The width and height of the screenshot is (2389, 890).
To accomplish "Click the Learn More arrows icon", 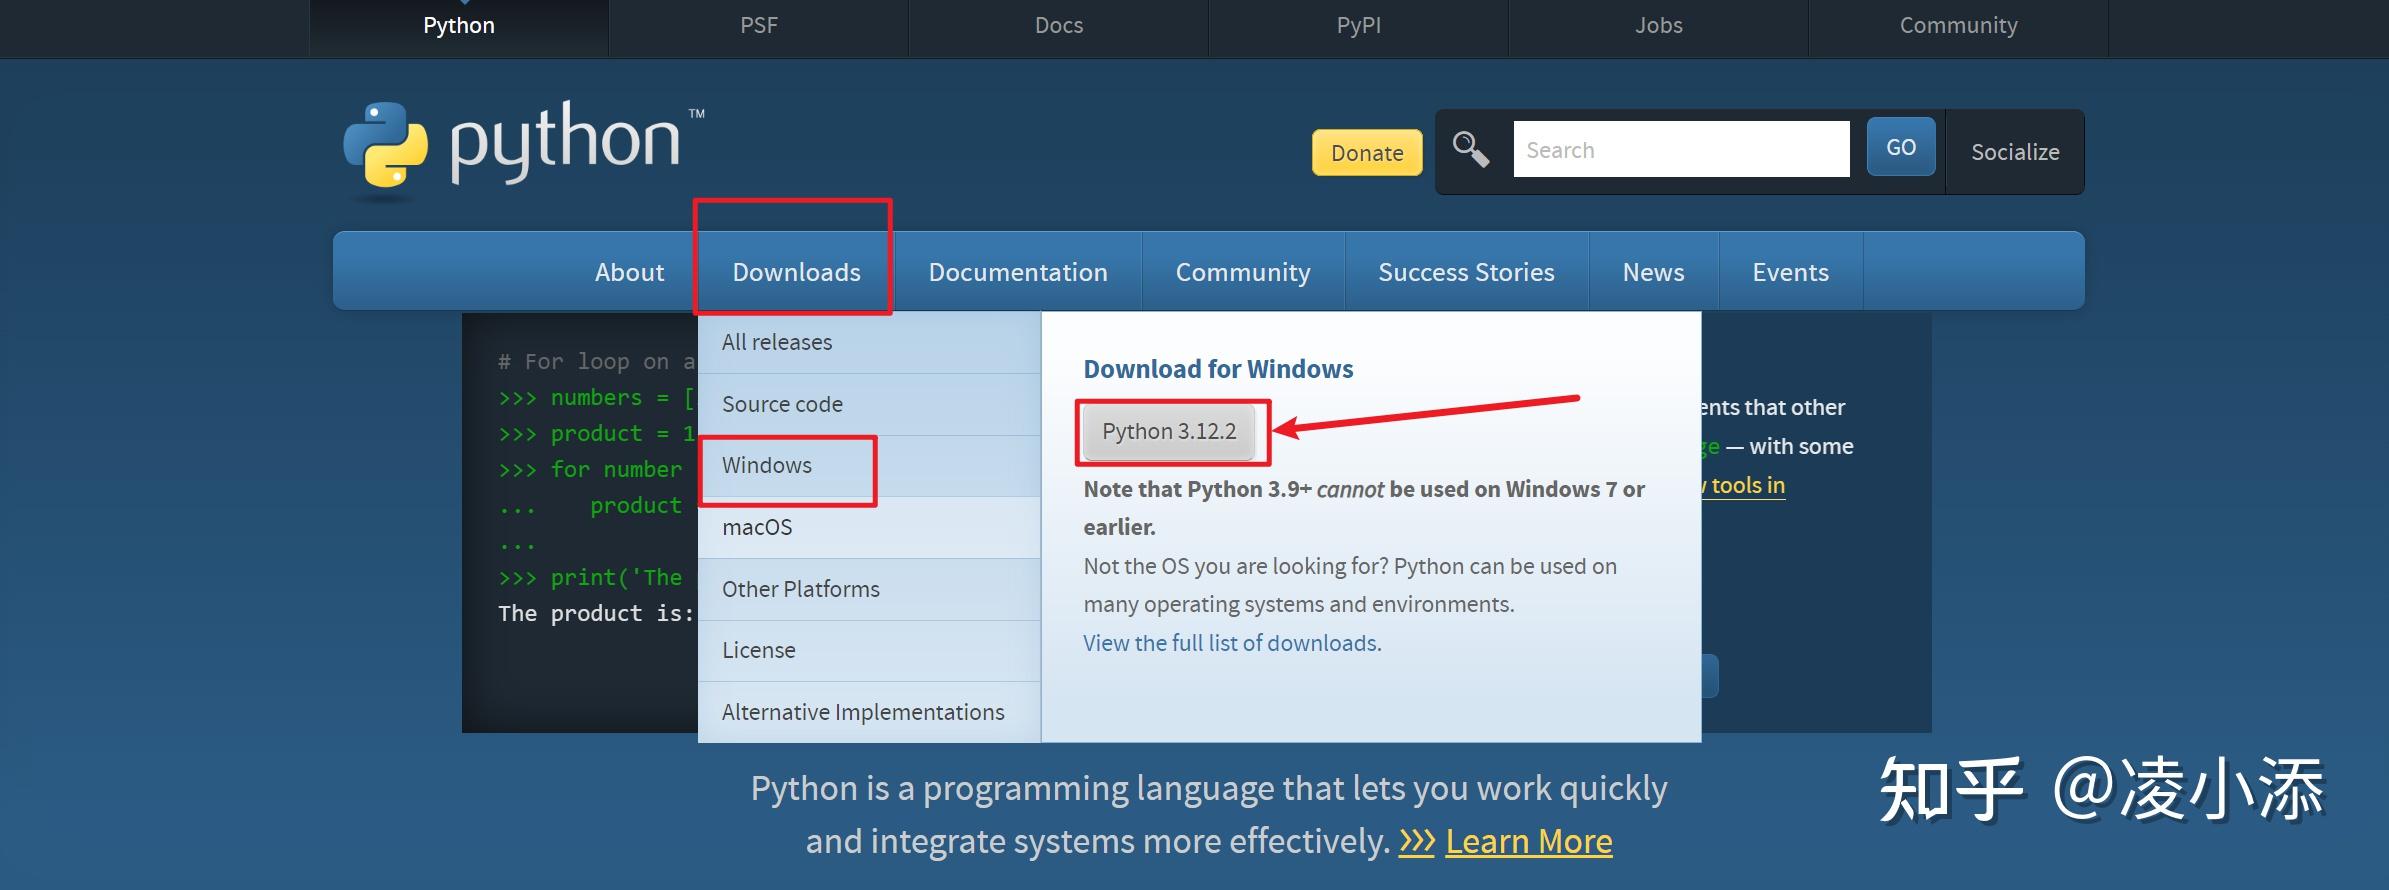I will click(x=1417, y=841).
